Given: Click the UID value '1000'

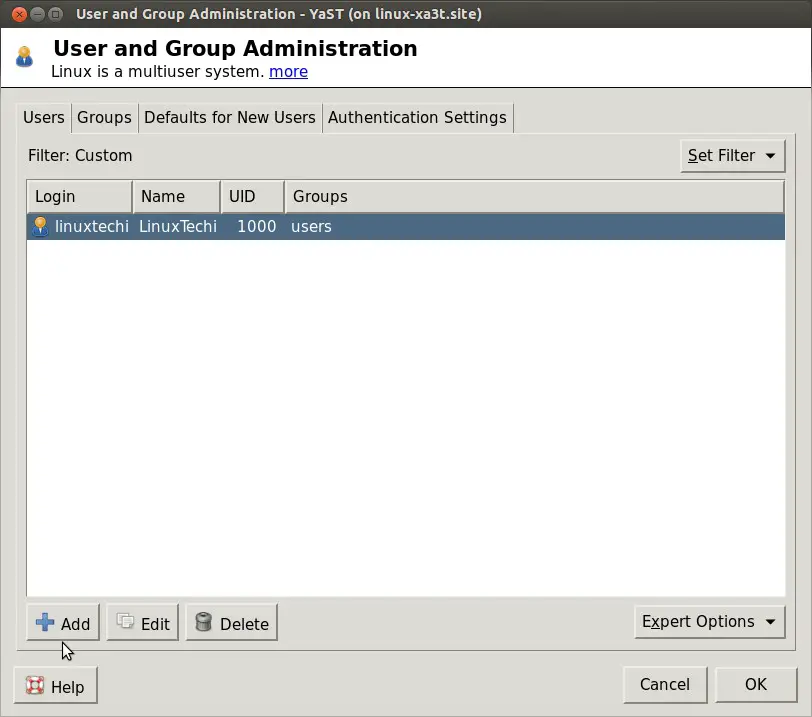Looking at the screenshot, I should (256, 227).
